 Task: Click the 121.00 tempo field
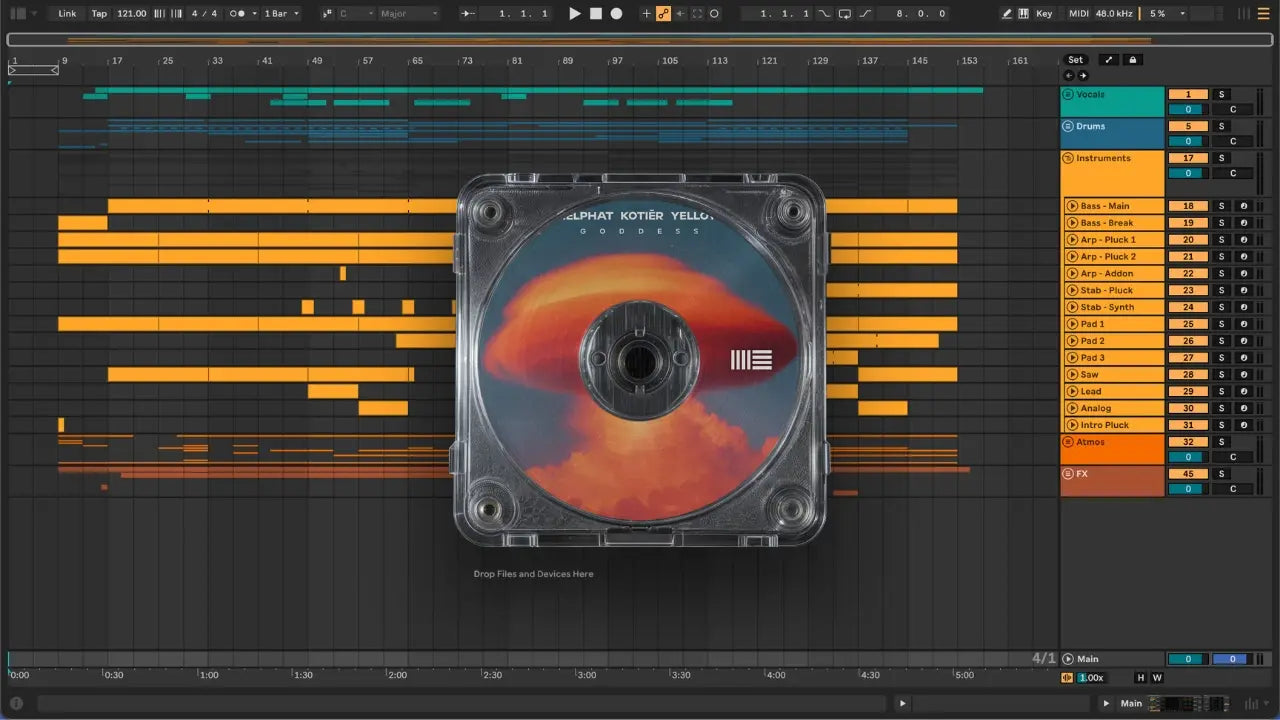pyautogui.click(x=131, y=14)
